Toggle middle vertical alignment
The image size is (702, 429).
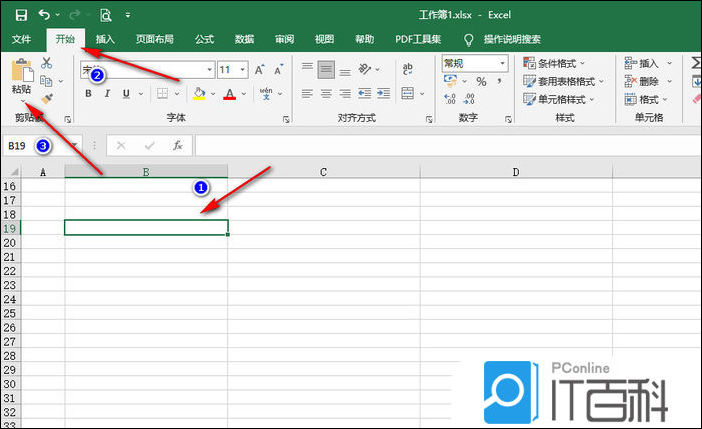(326, 70)
